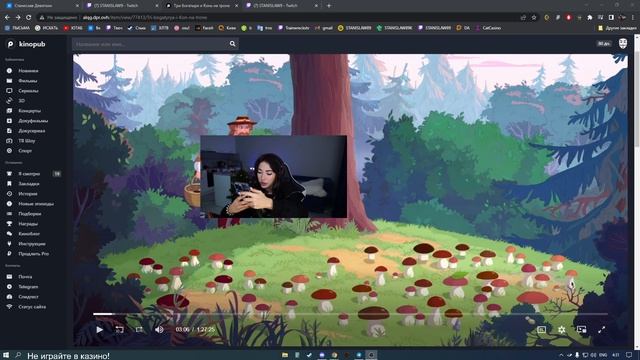The height and width of the screenshot is (360, 640).
Task: Click the Новые эпизоды icon
Action: click(x=9, y=204)
